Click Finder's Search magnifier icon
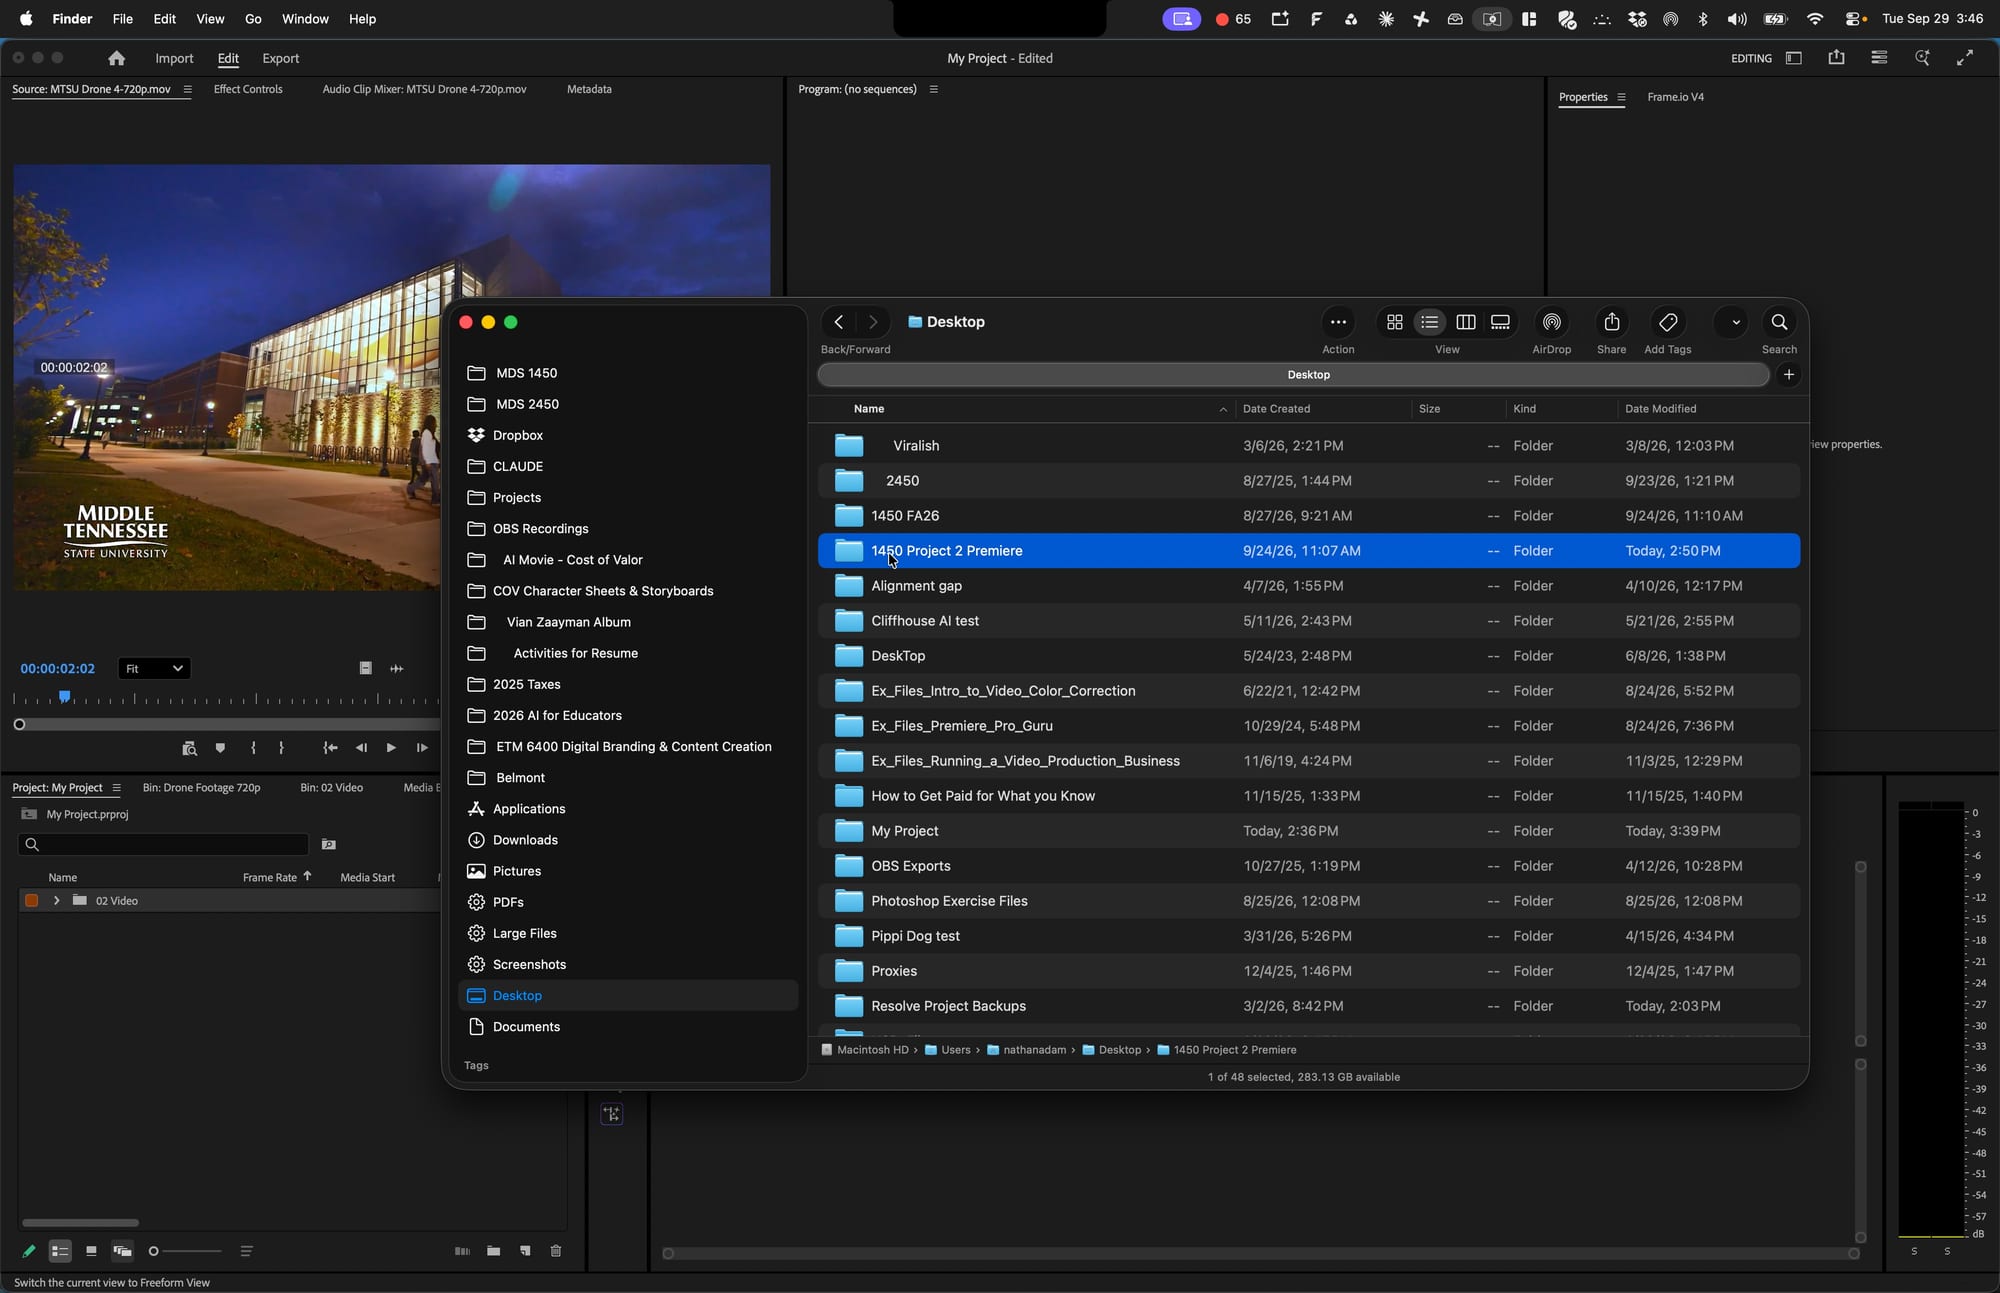 pos(1779,322)
